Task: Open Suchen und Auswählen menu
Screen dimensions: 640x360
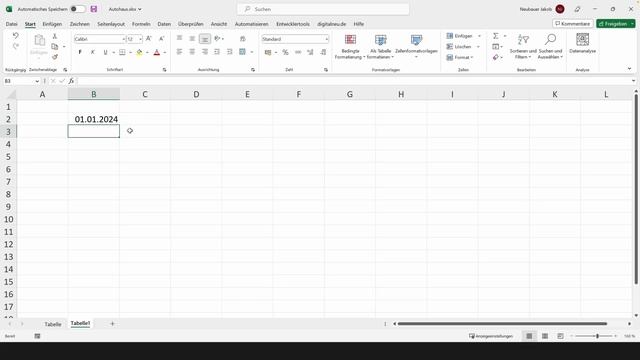Action: pyautogui.click(x=550, y=47)
